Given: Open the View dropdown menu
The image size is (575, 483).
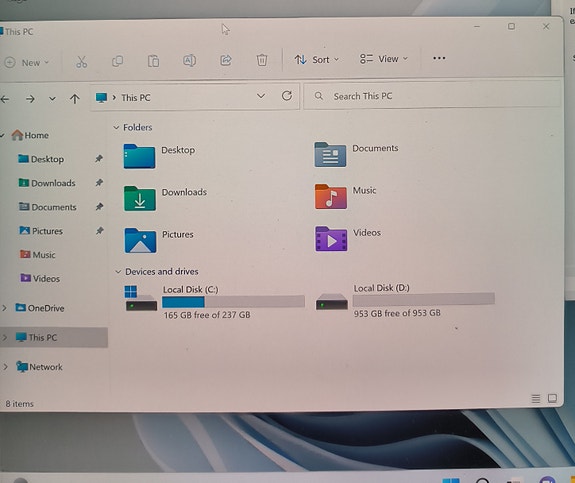Looking at the screenshot, I should pos(384,59).
